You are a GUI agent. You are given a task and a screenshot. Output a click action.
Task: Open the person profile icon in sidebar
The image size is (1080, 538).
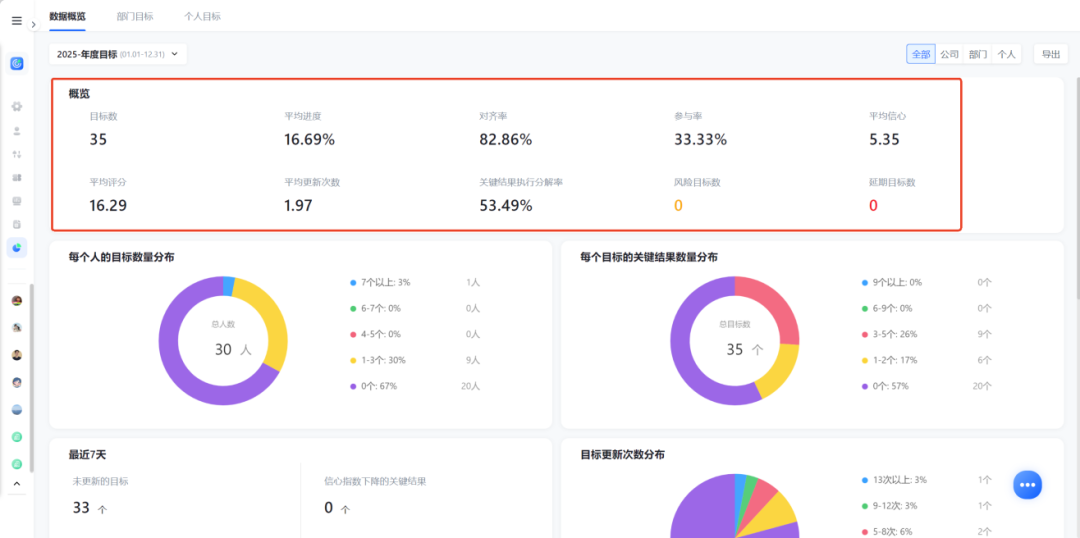pyautogui.click(x=17, y=130)
